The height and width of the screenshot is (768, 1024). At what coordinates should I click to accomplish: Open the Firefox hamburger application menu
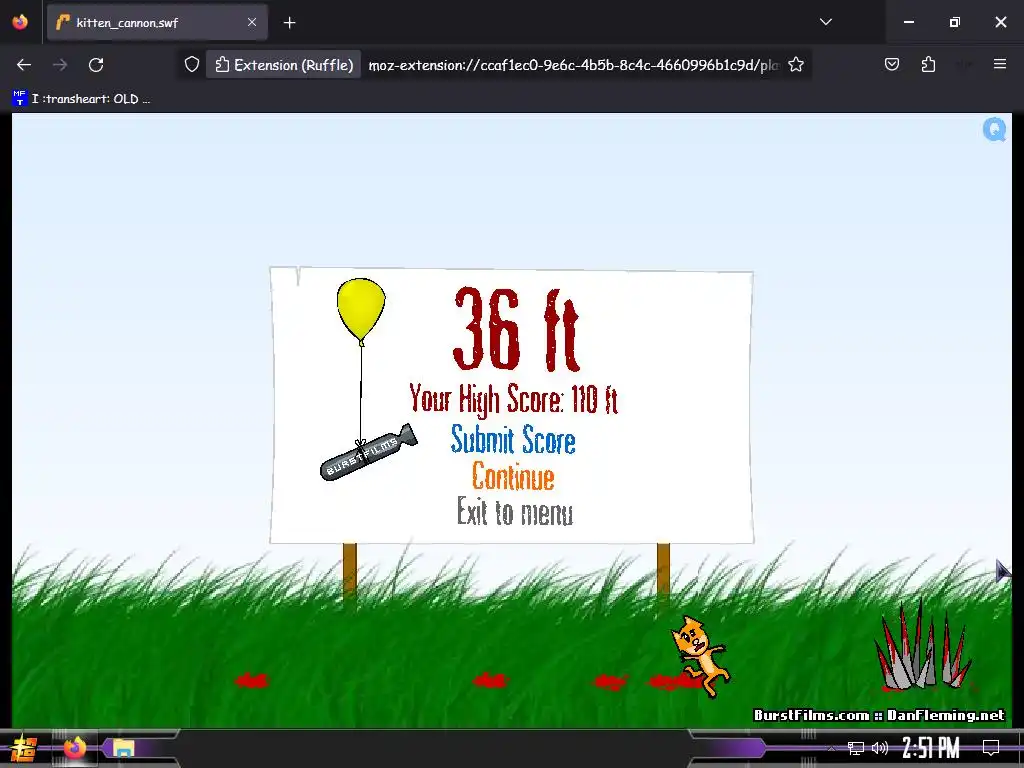tap(999, 64)
